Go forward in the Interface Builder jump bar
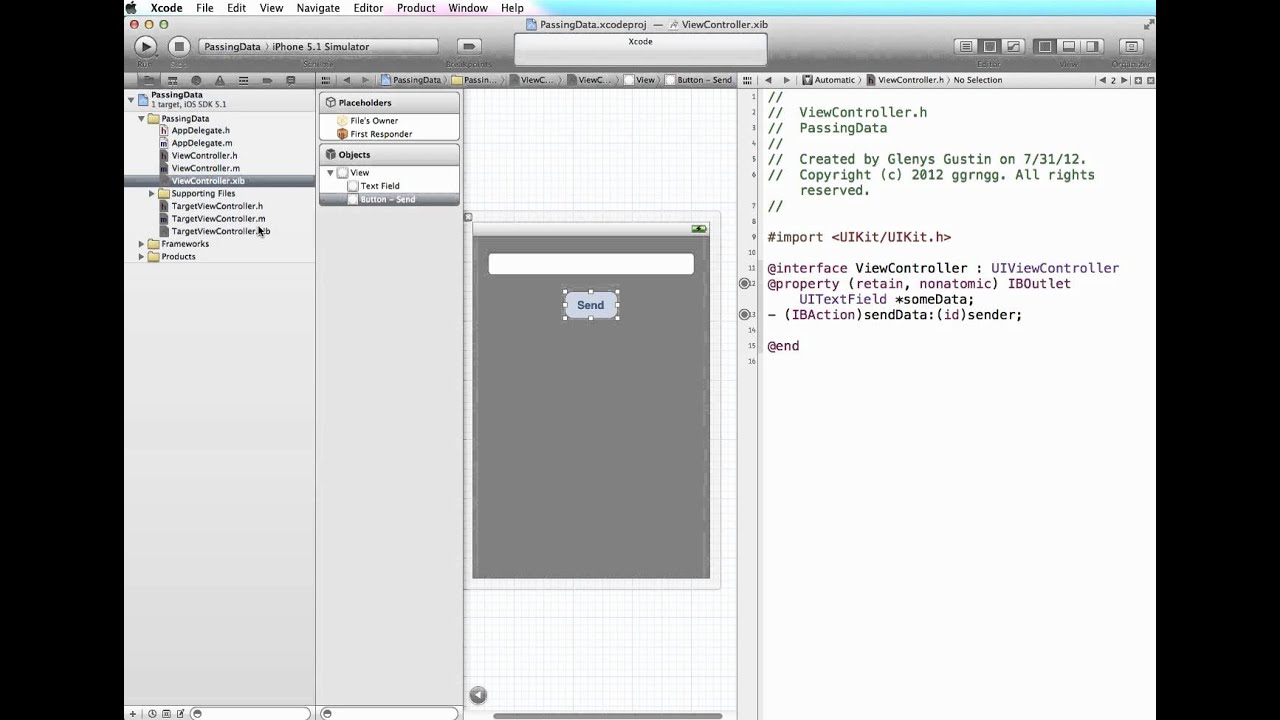The height and width of the screenshot is (720, 1280). pos(365,80)
